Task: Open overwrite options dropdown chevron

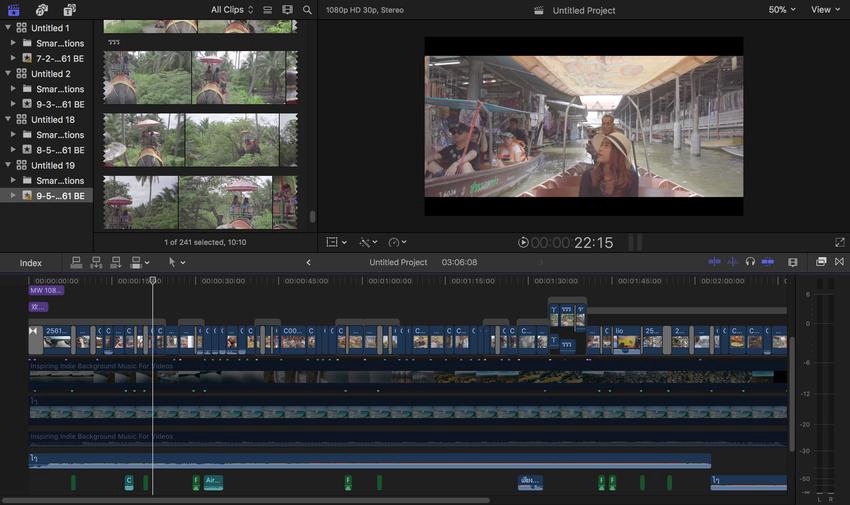Action: 147,263
